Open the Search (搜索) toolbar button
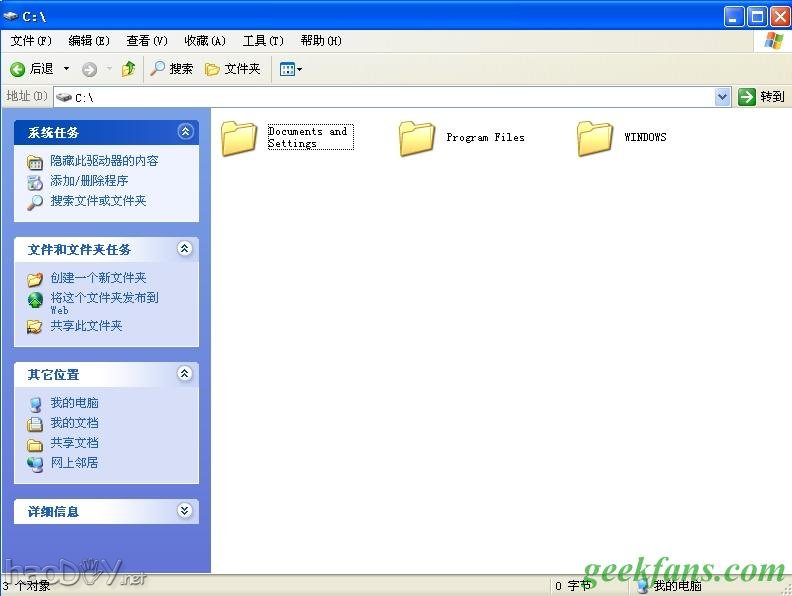792x596 pixels. coord(171,69)
